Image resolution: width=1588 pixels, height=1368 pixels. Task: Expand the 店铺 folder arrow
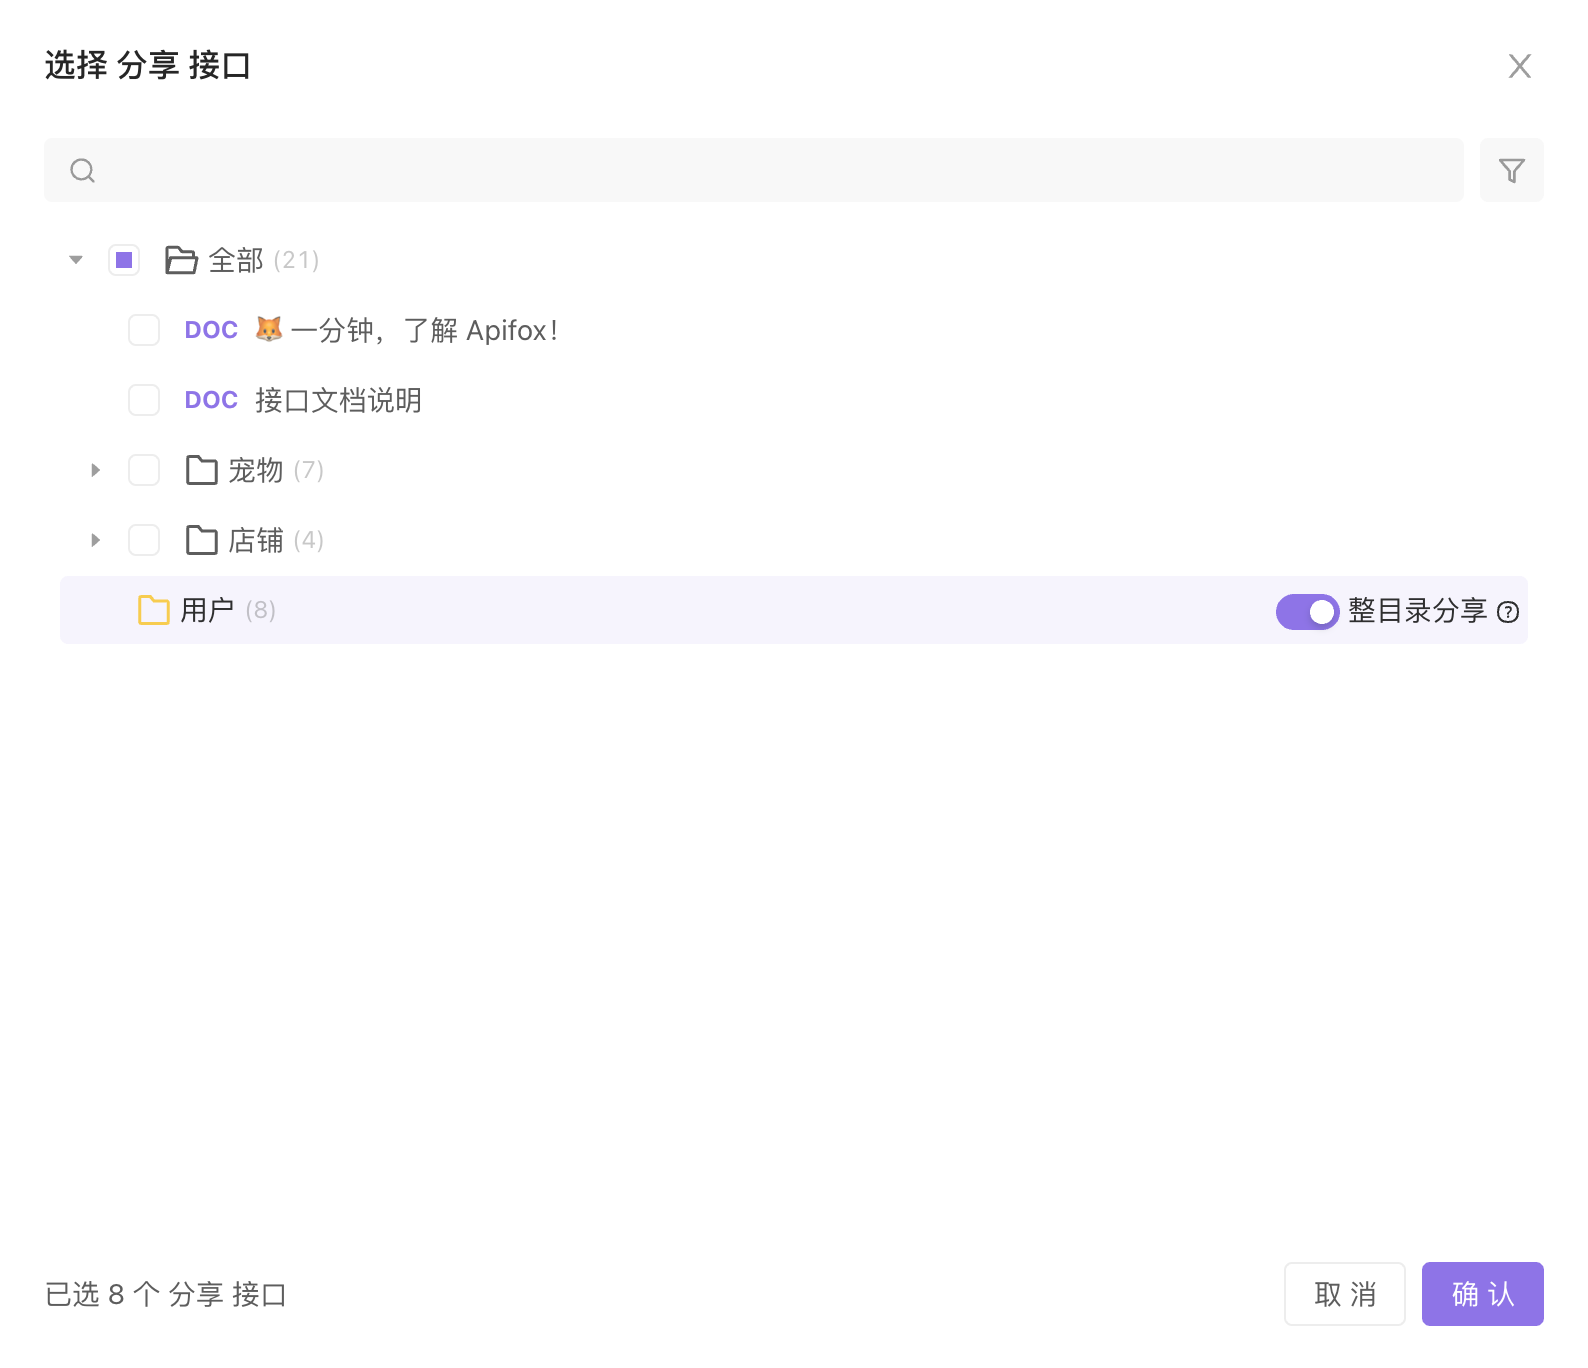tap(96, 540)
